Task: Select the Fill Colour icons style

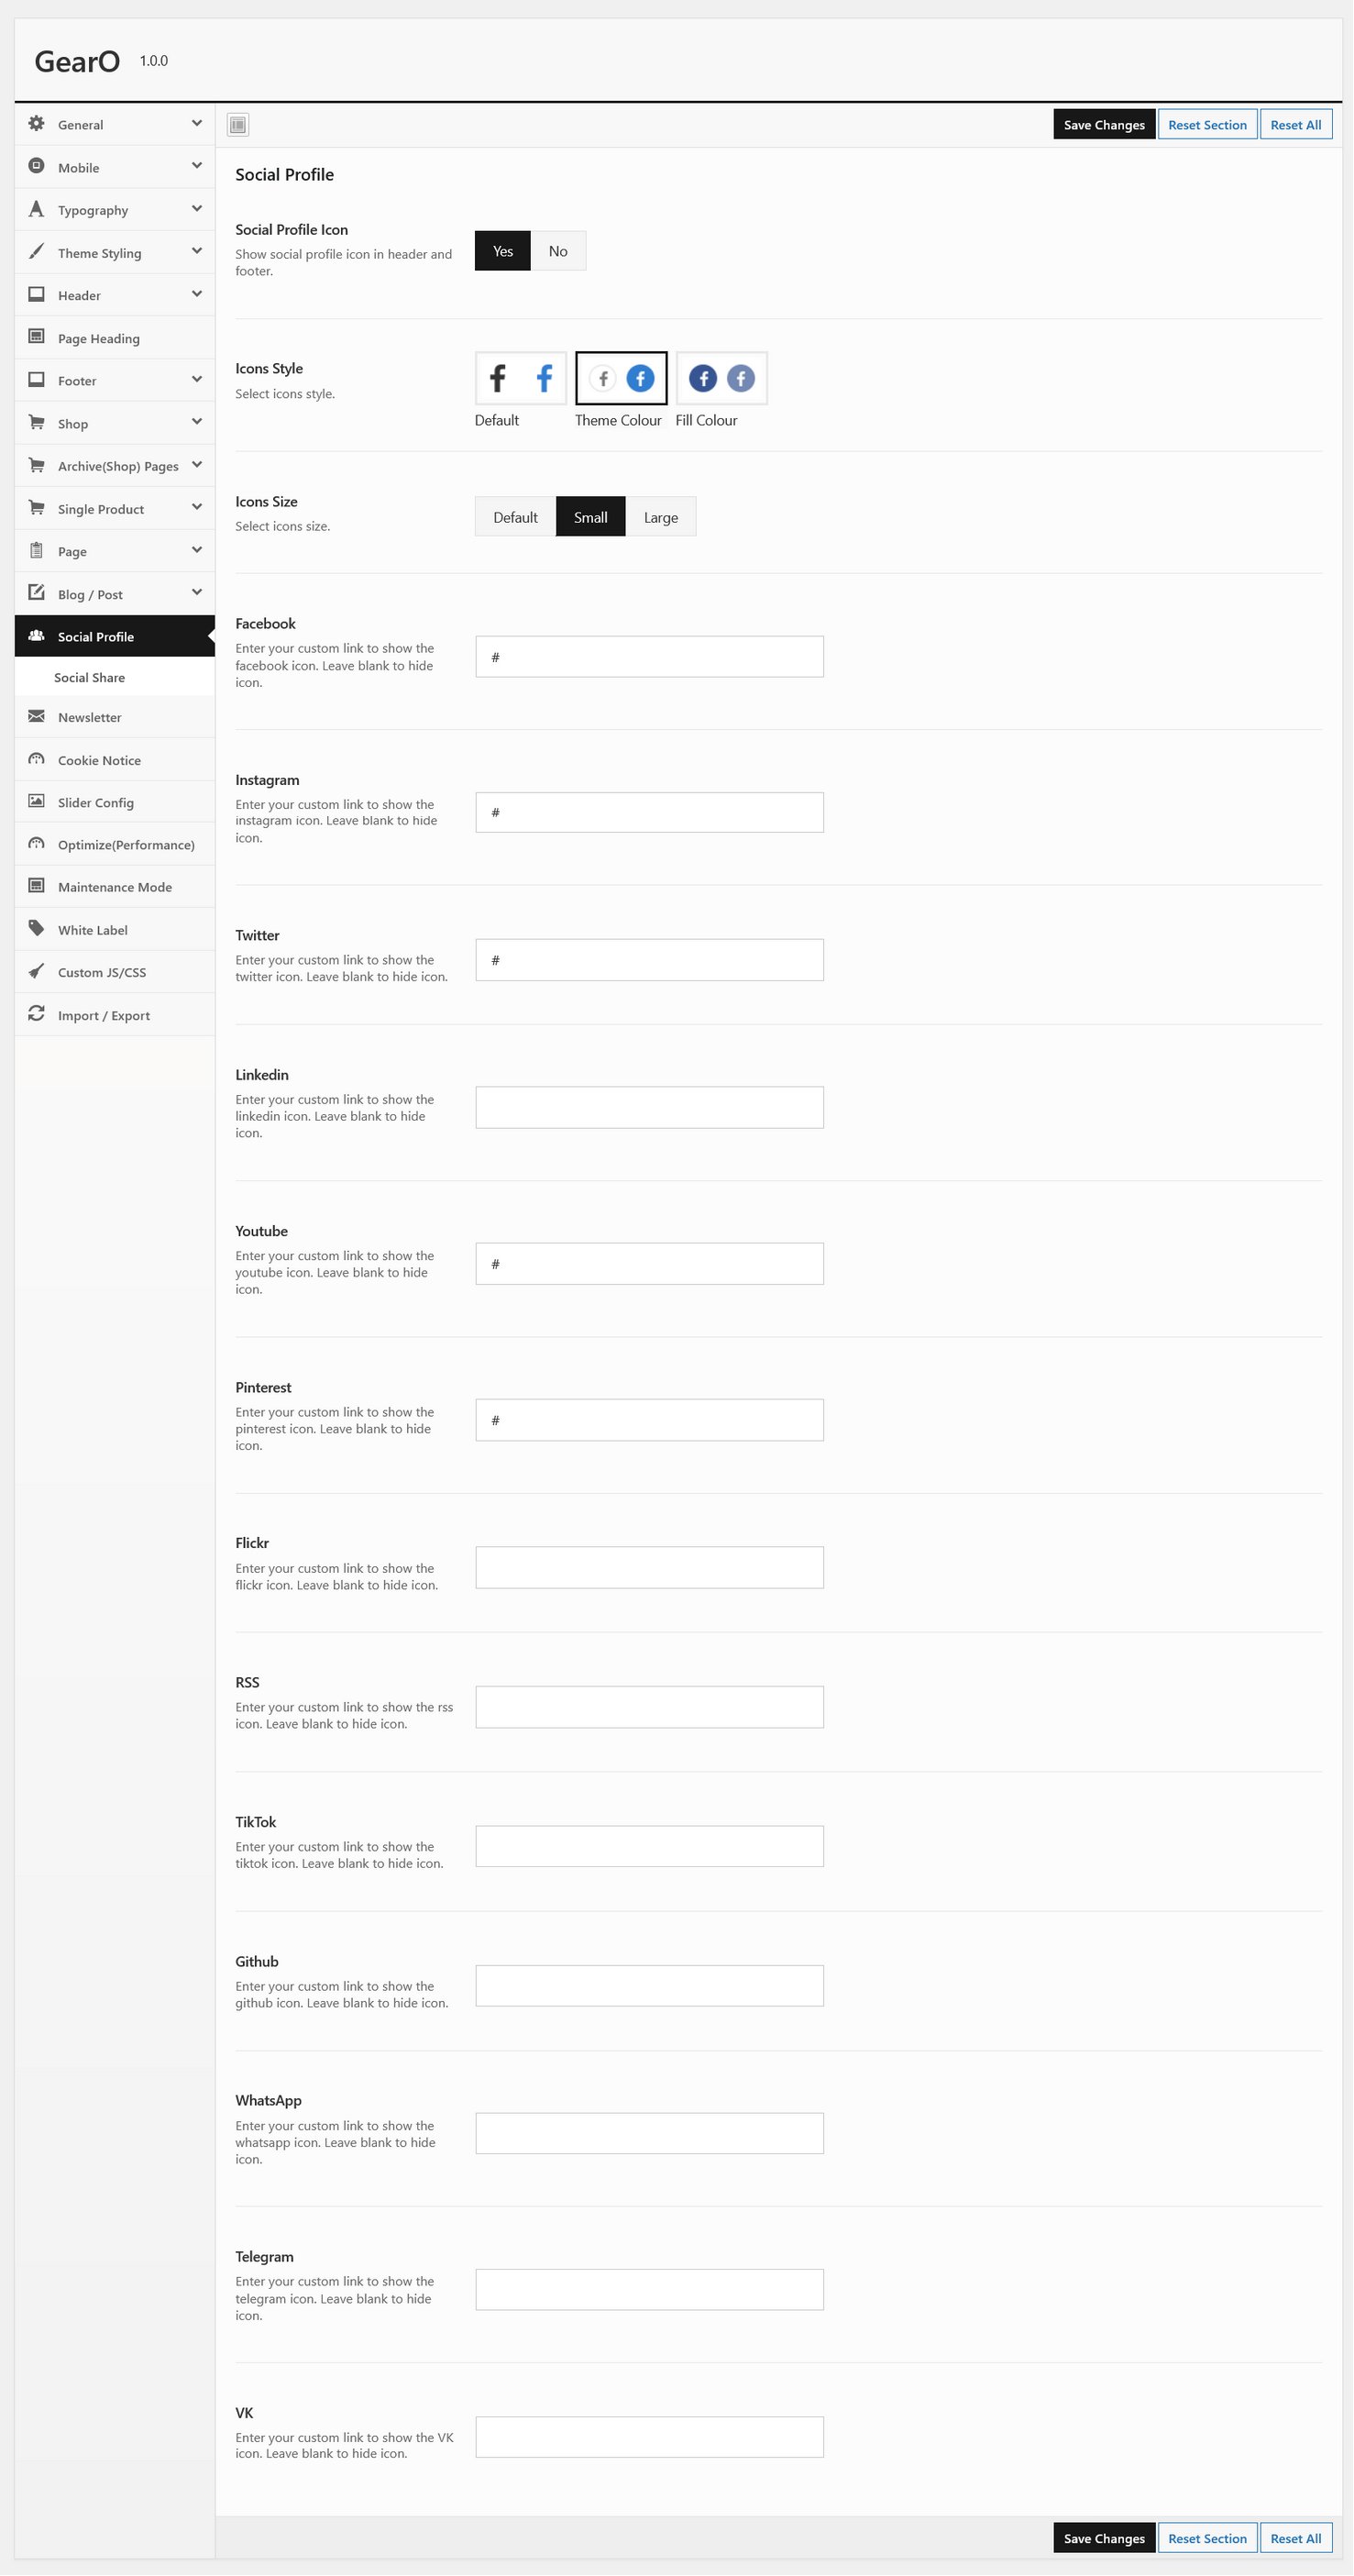Action: [721, 379]
